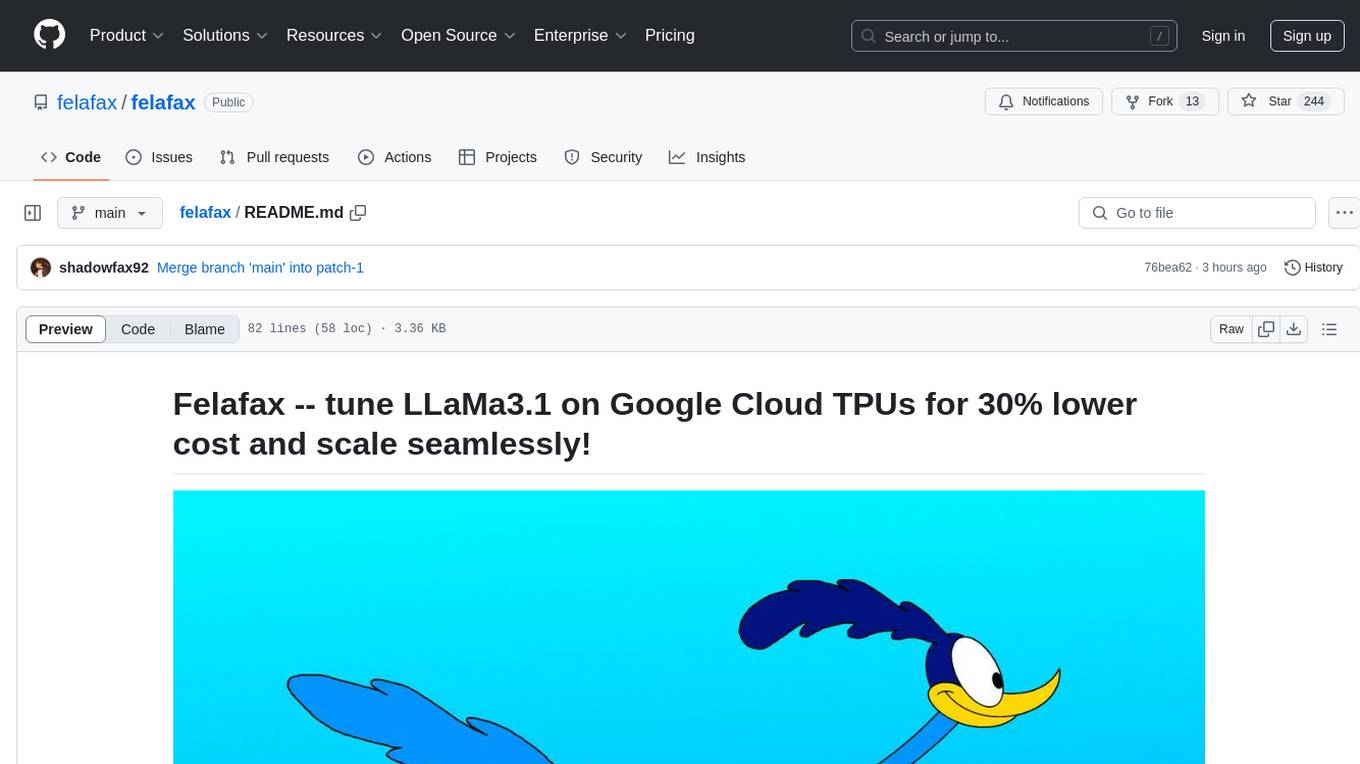Image resolution: width=1360 pixels, height=764 pixels.
Task: Expand the Open Source menu
Action: pyautogui.click(x=458, y=35)
